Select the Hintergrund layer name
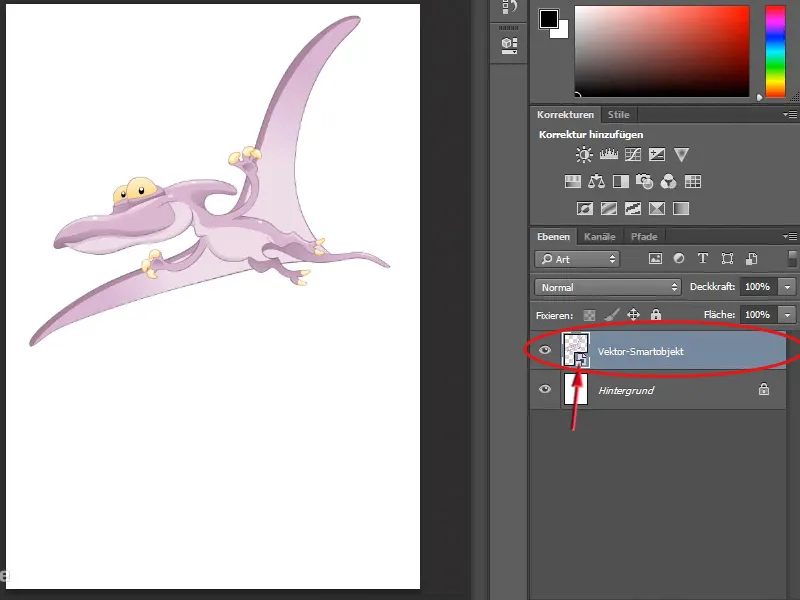Screen dimensions: 800x600 click(626, 391)
